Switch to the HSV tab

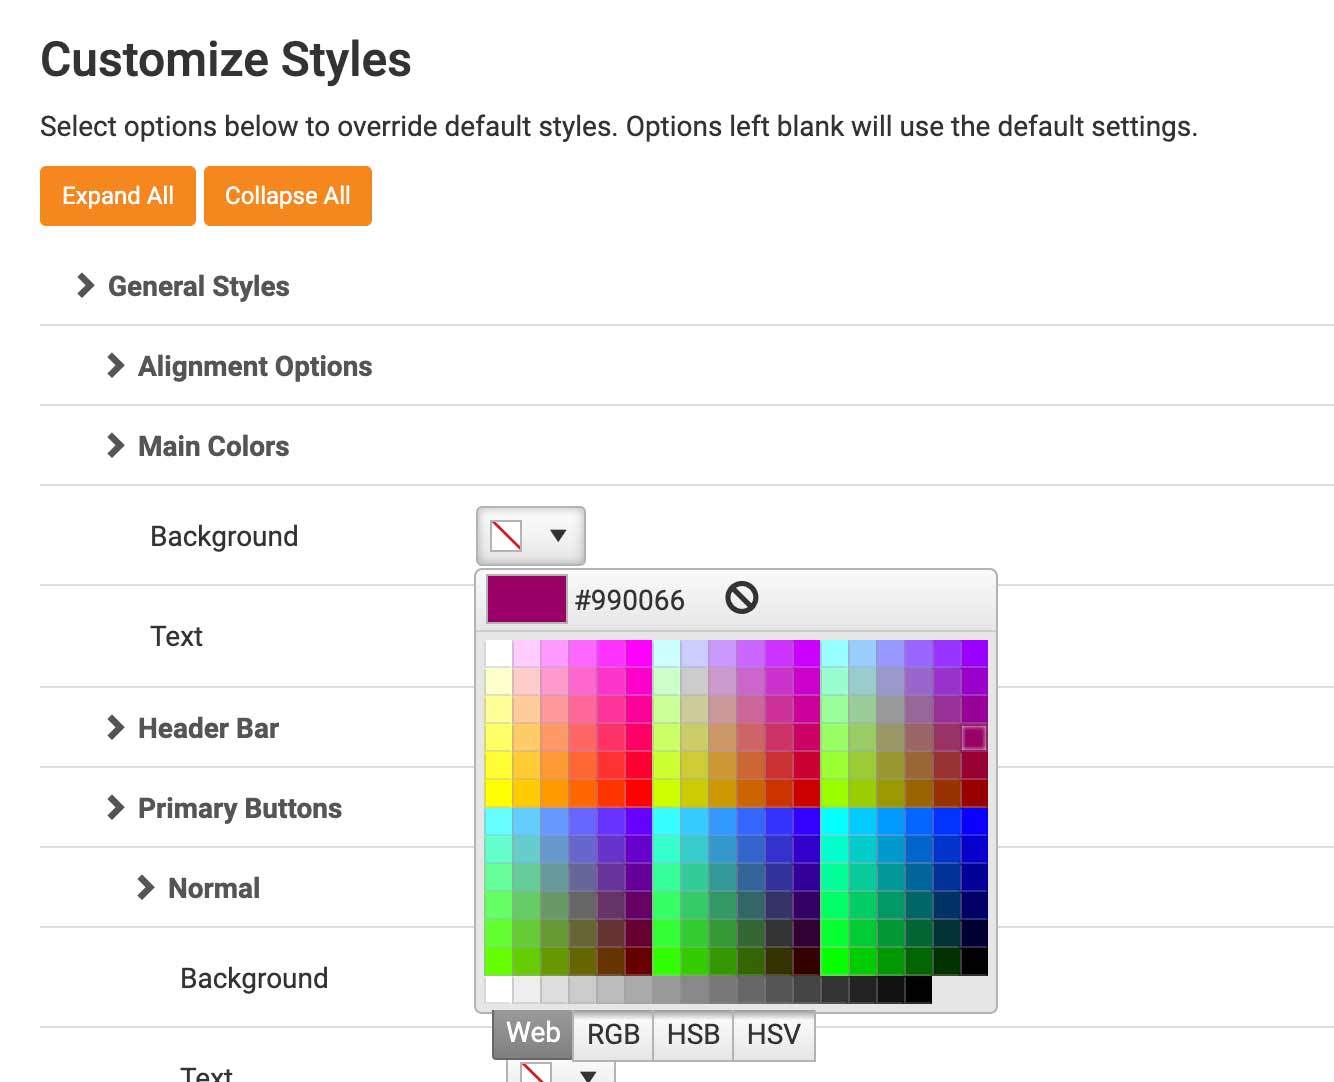(774, 1035)
